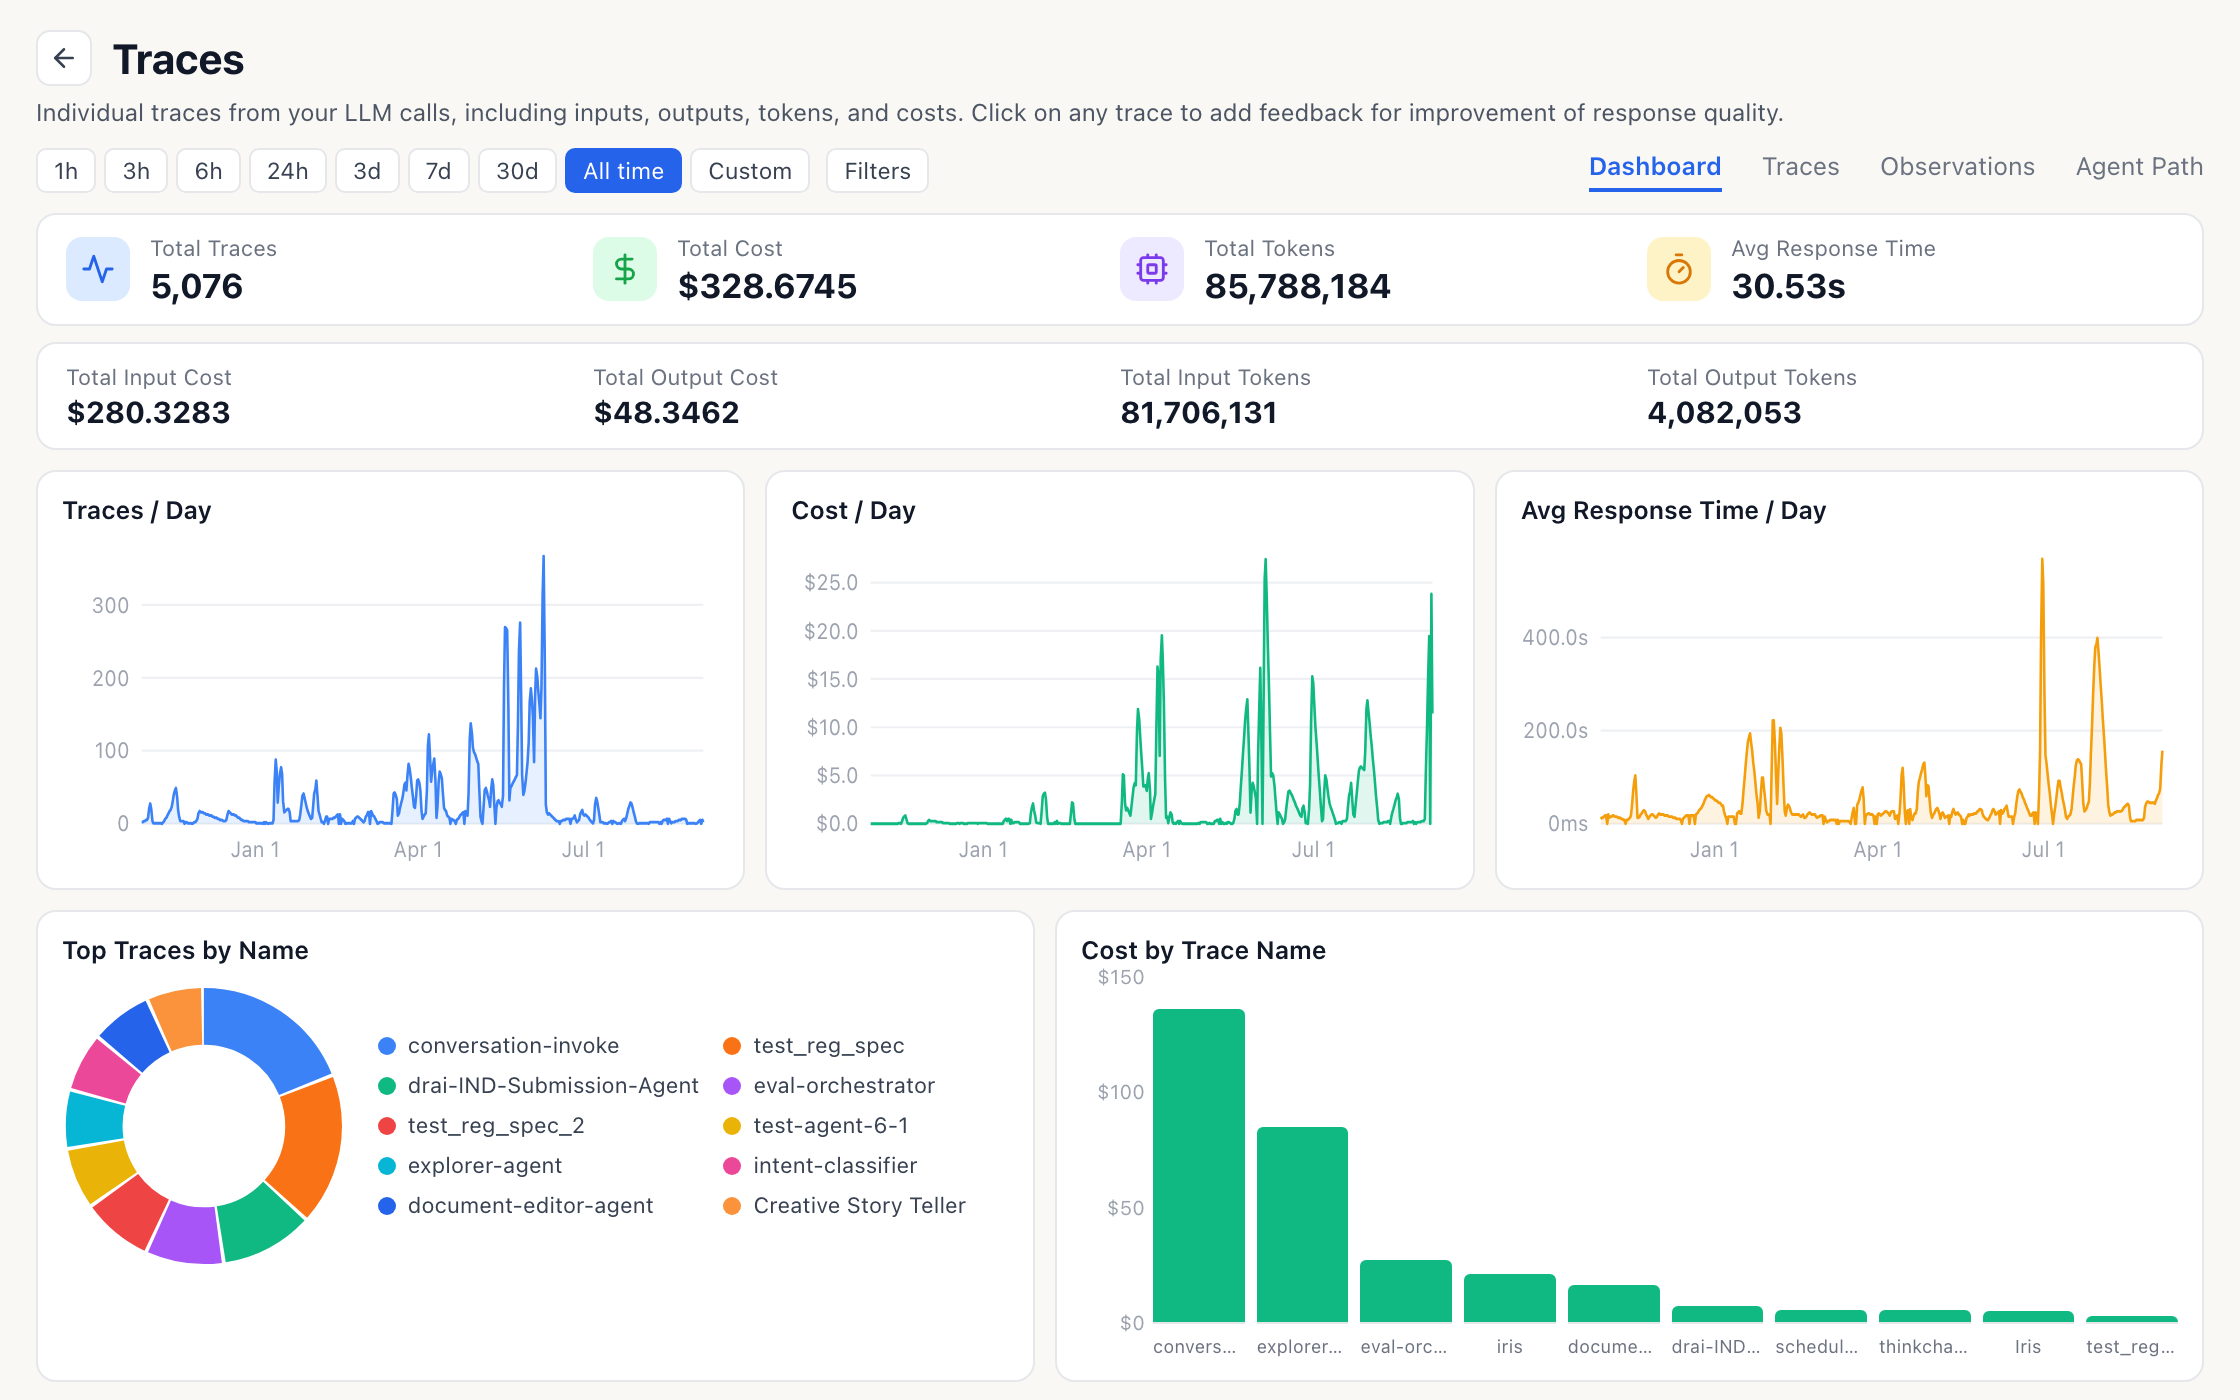2240x1400 pixels.
Task: Click the lowercase iris cost bar
Action: [x=1510, y=1298]
